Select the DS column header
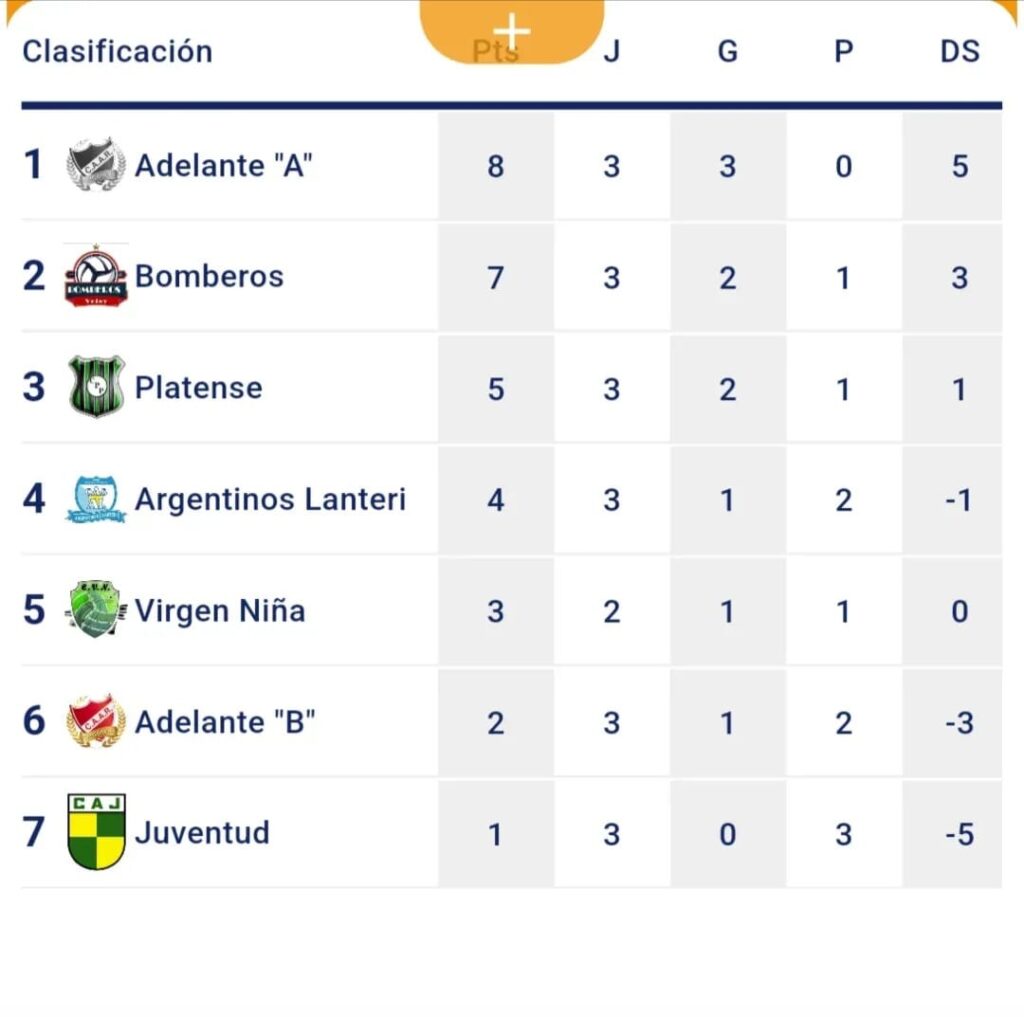Screen dimensions: 1024x1017 pyautogui.click(x=959, y=51)
